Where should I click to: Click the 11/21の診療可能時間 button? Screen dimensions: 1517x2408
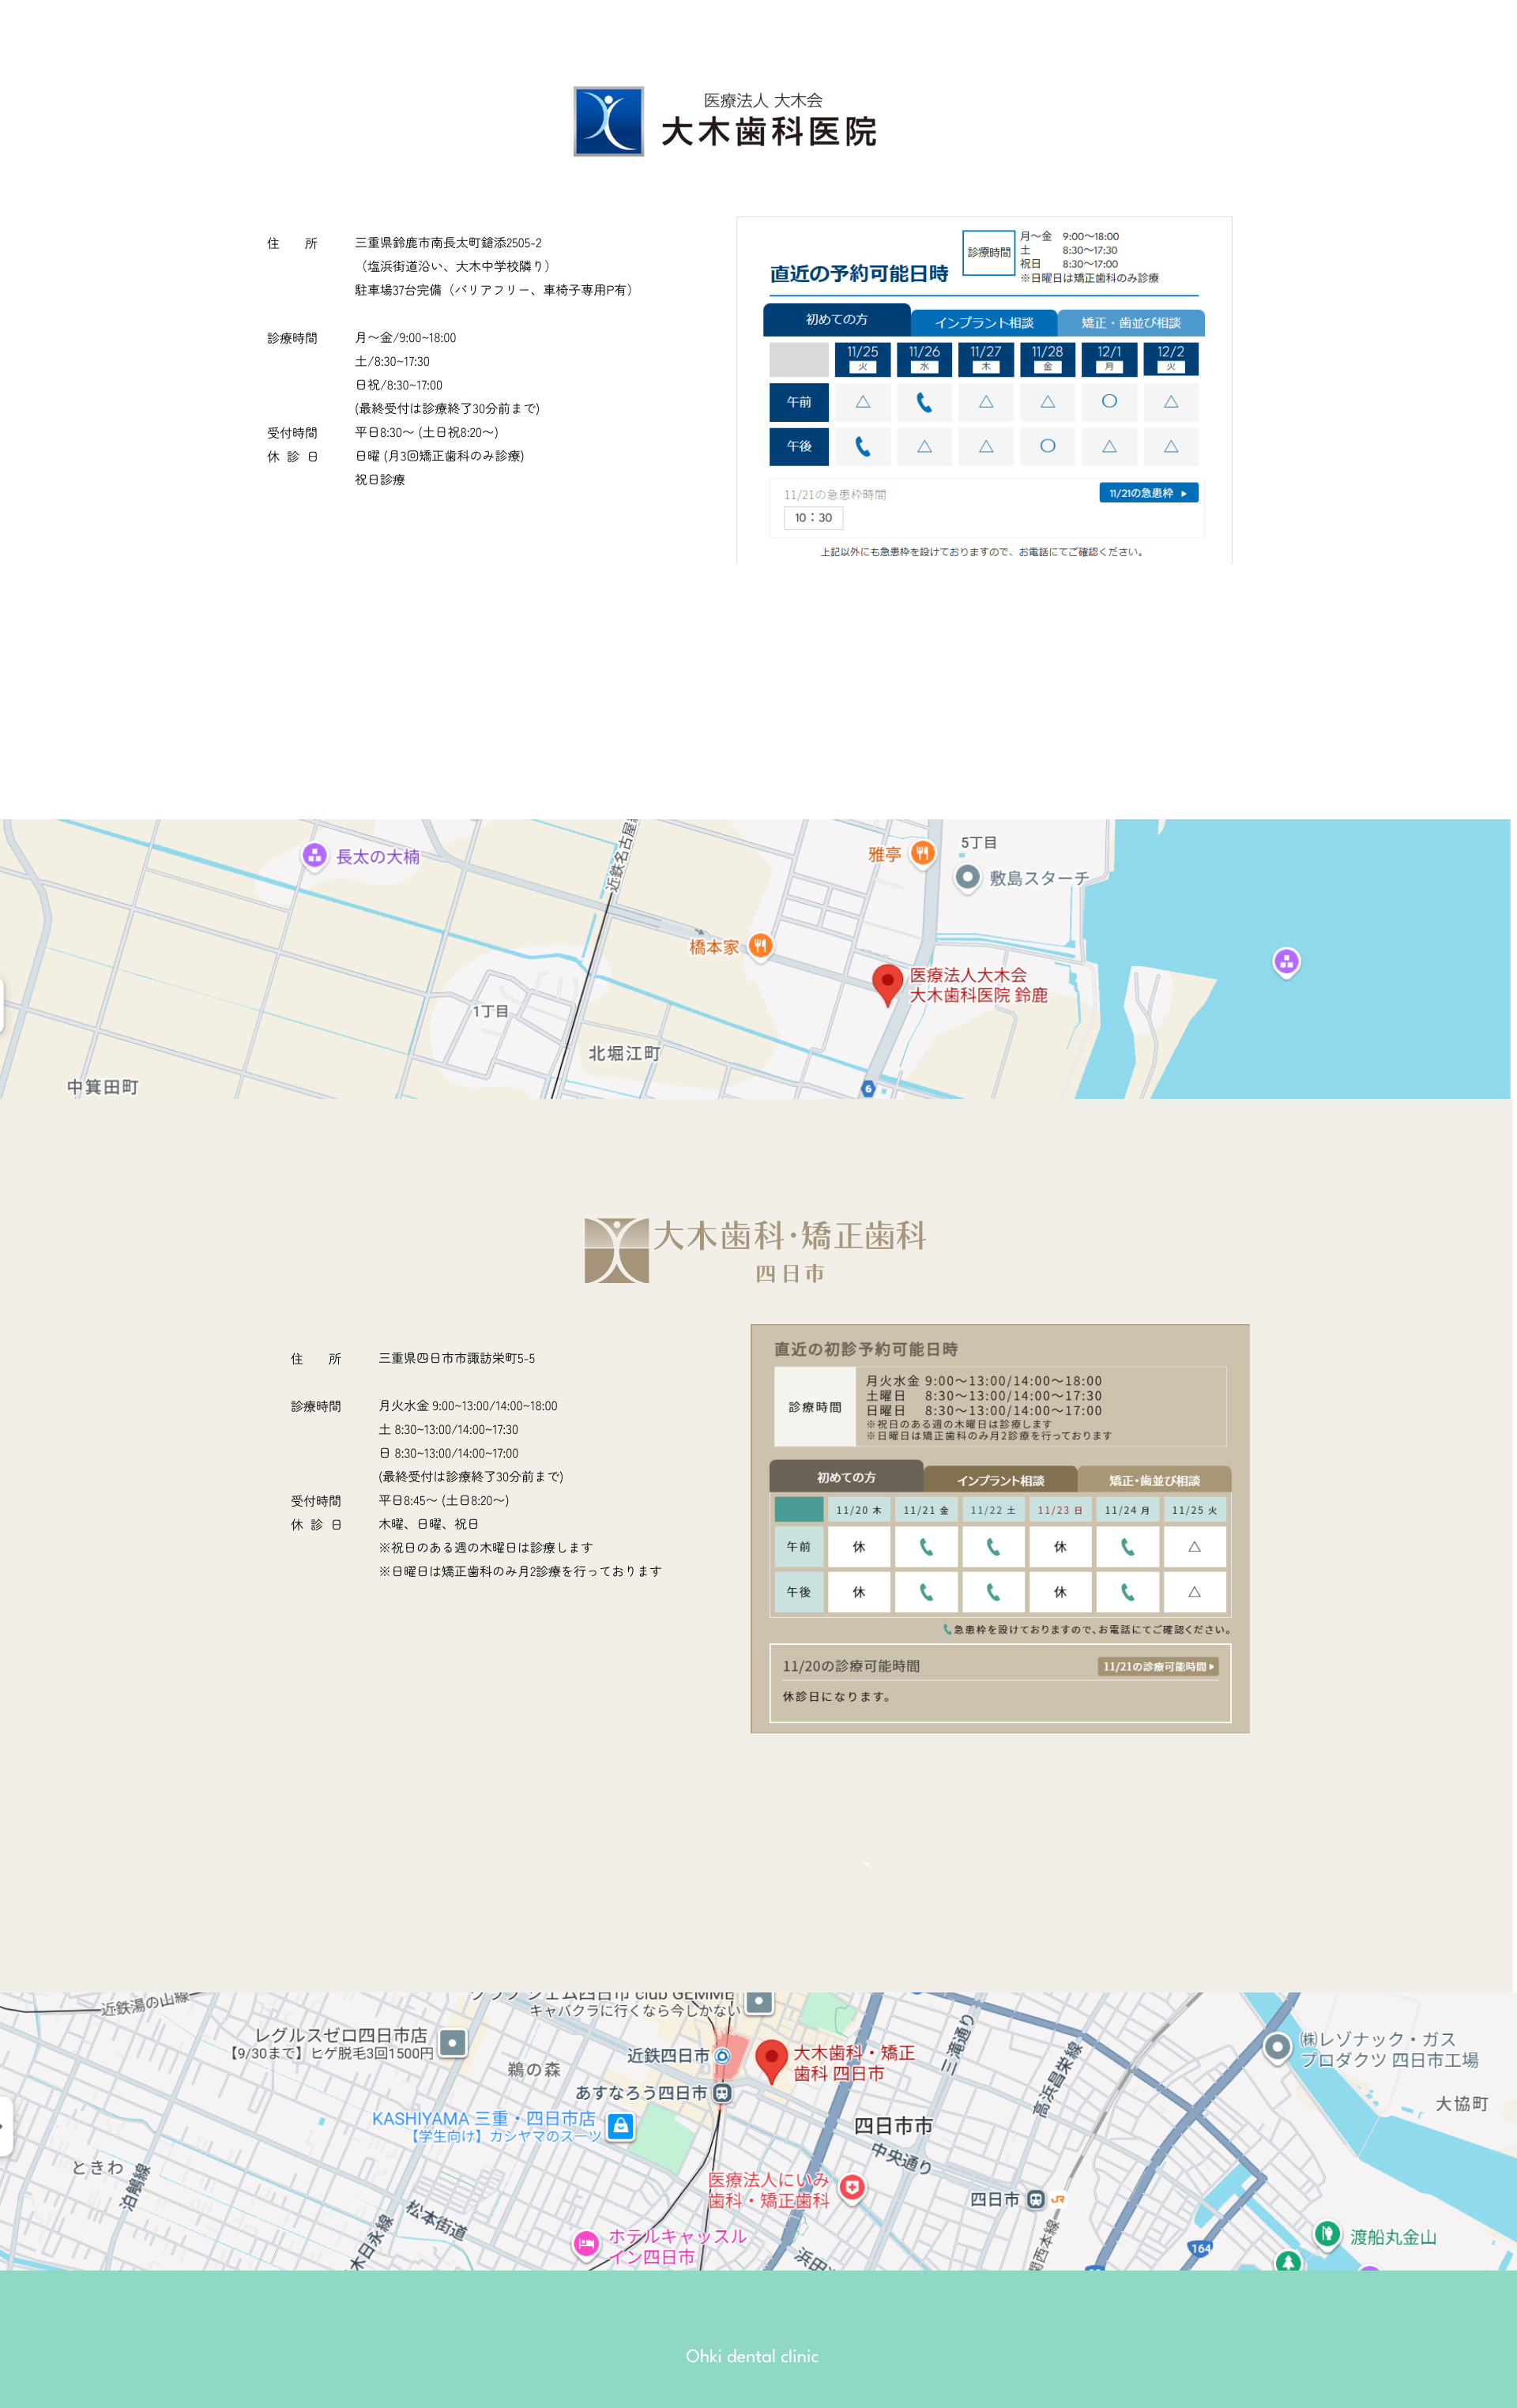click(x=1158, y=1666)
